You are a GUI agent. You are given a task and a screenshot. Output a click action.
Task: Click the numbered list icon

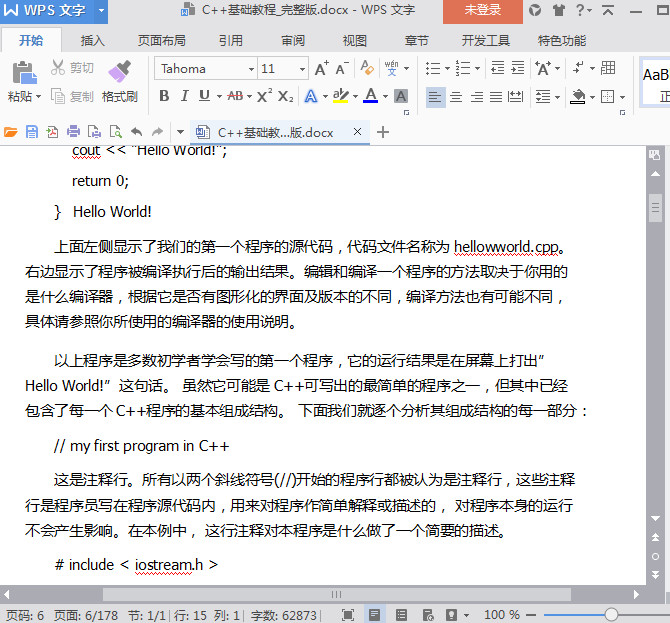click(x=463, y=68)
